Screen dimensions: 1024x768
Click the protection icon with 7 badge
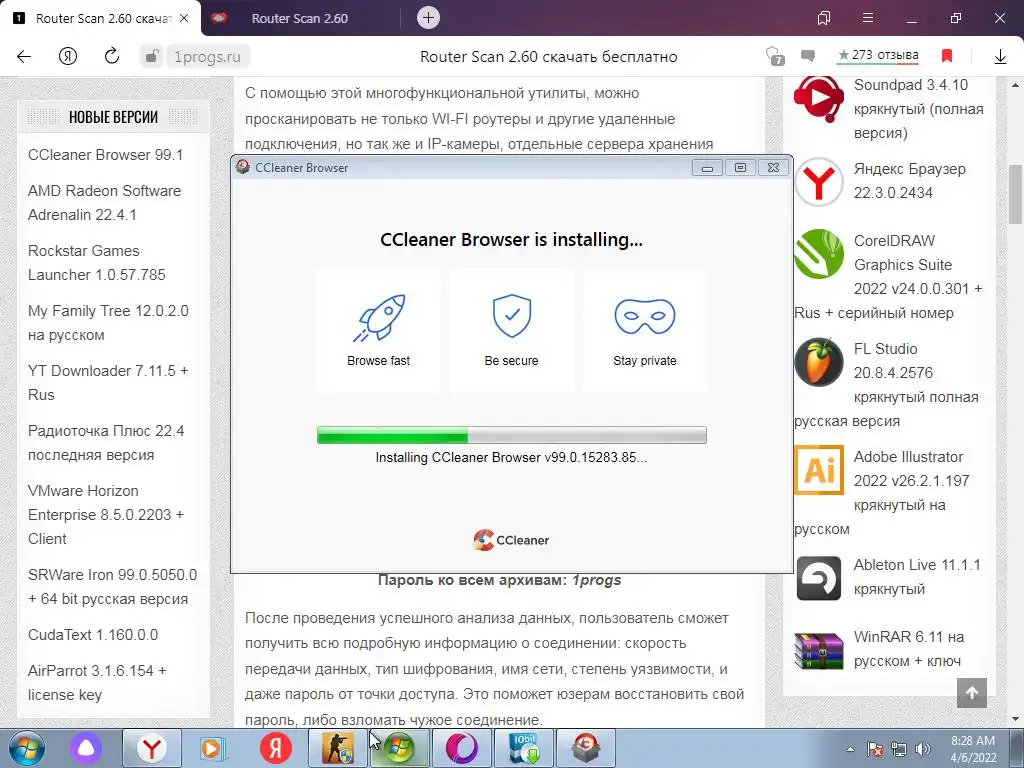point(775,56)
